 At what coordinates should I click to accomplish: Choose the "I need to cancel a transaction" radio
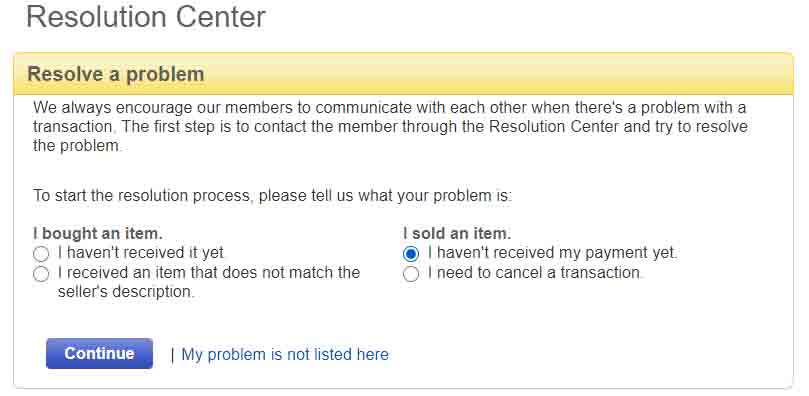coord(411,274)
